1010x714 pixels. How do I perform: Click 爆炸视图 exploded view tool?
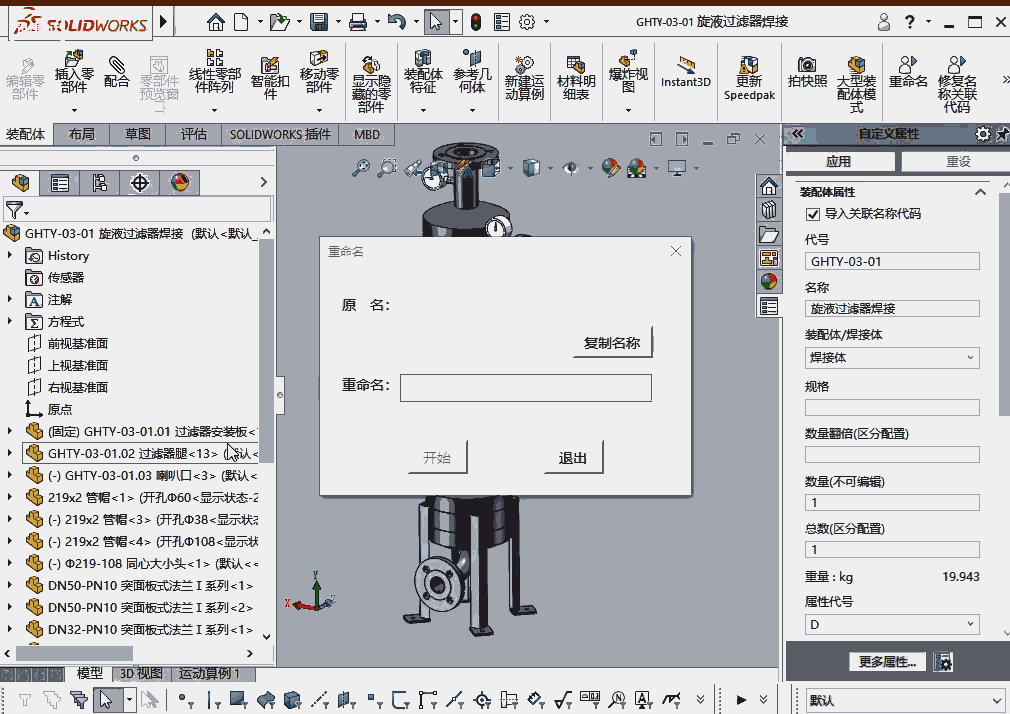coord(628,72)
